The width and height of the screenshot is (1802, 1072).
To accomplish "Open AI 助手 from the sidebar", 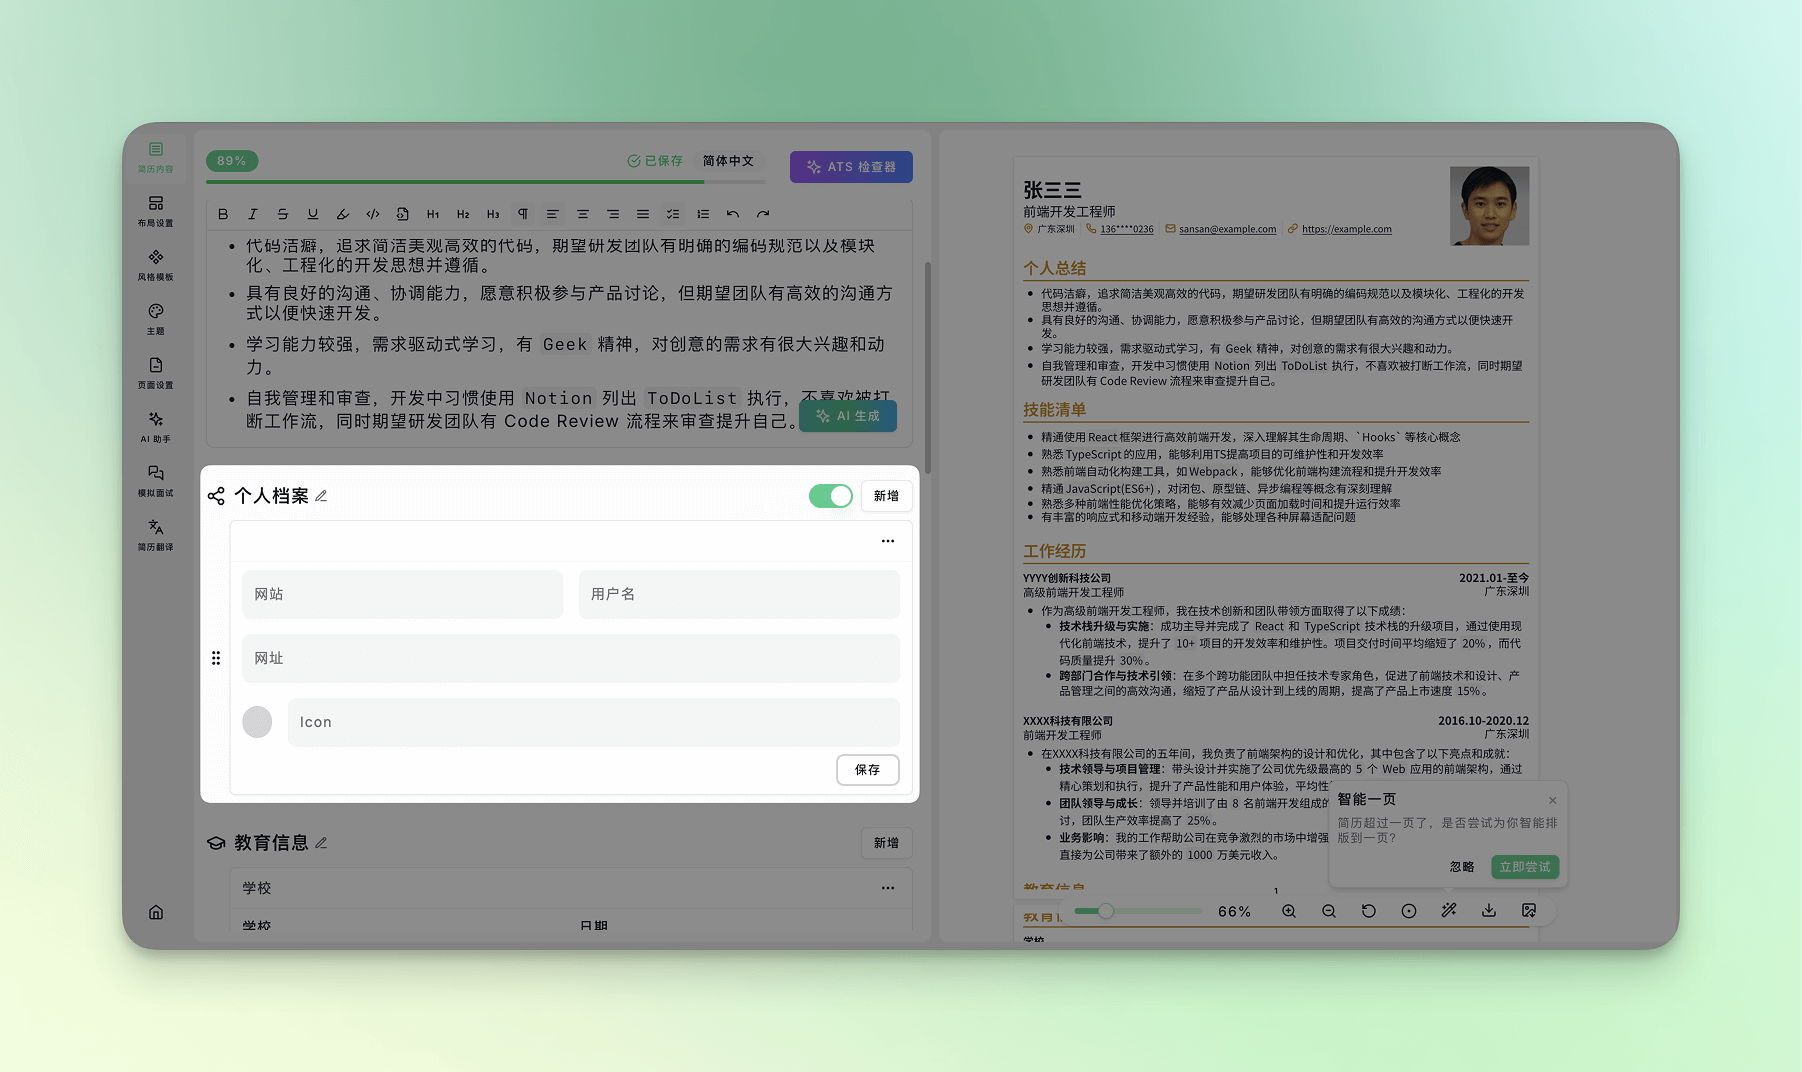I will (156, 426).
